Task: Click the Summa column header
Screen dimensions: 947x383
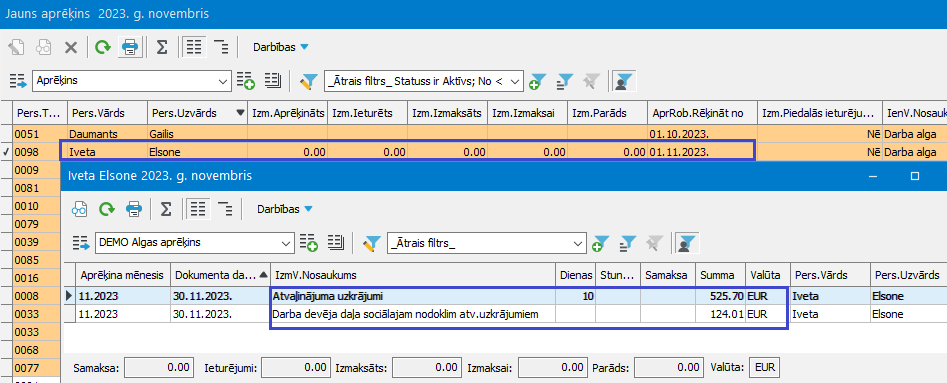Action: [721, 275]
